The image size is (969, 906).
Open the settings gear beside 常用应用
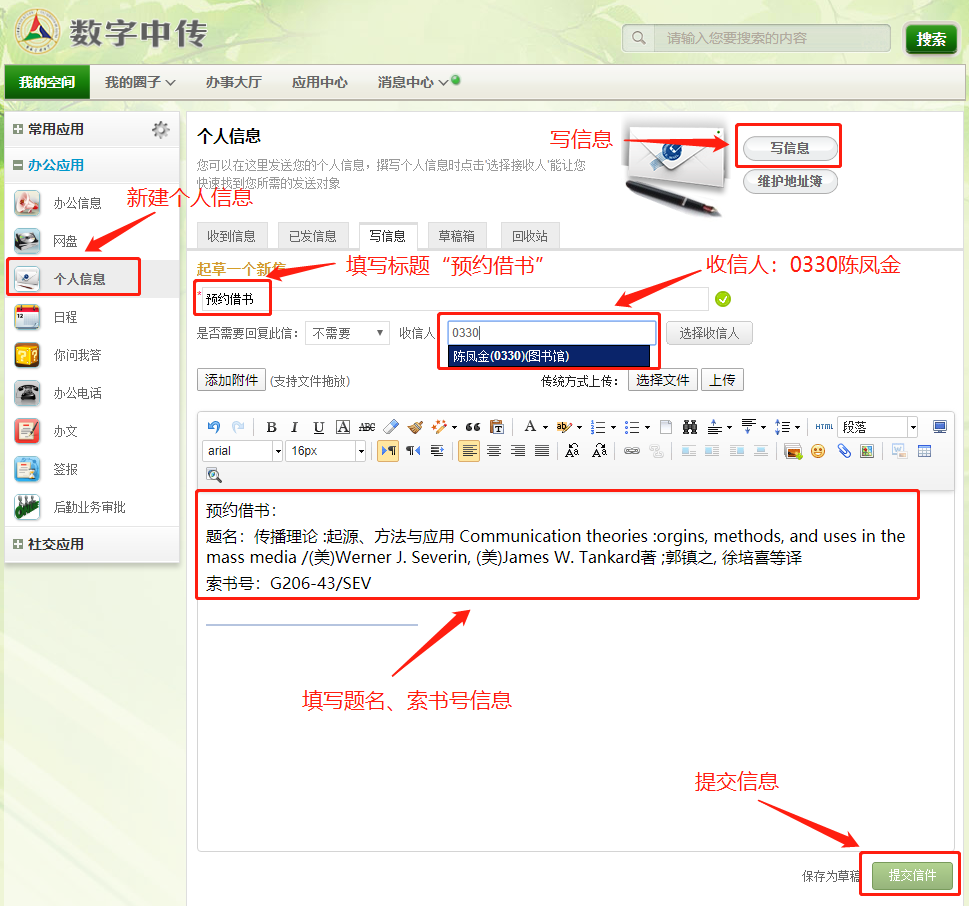click(x=160, y=129)
